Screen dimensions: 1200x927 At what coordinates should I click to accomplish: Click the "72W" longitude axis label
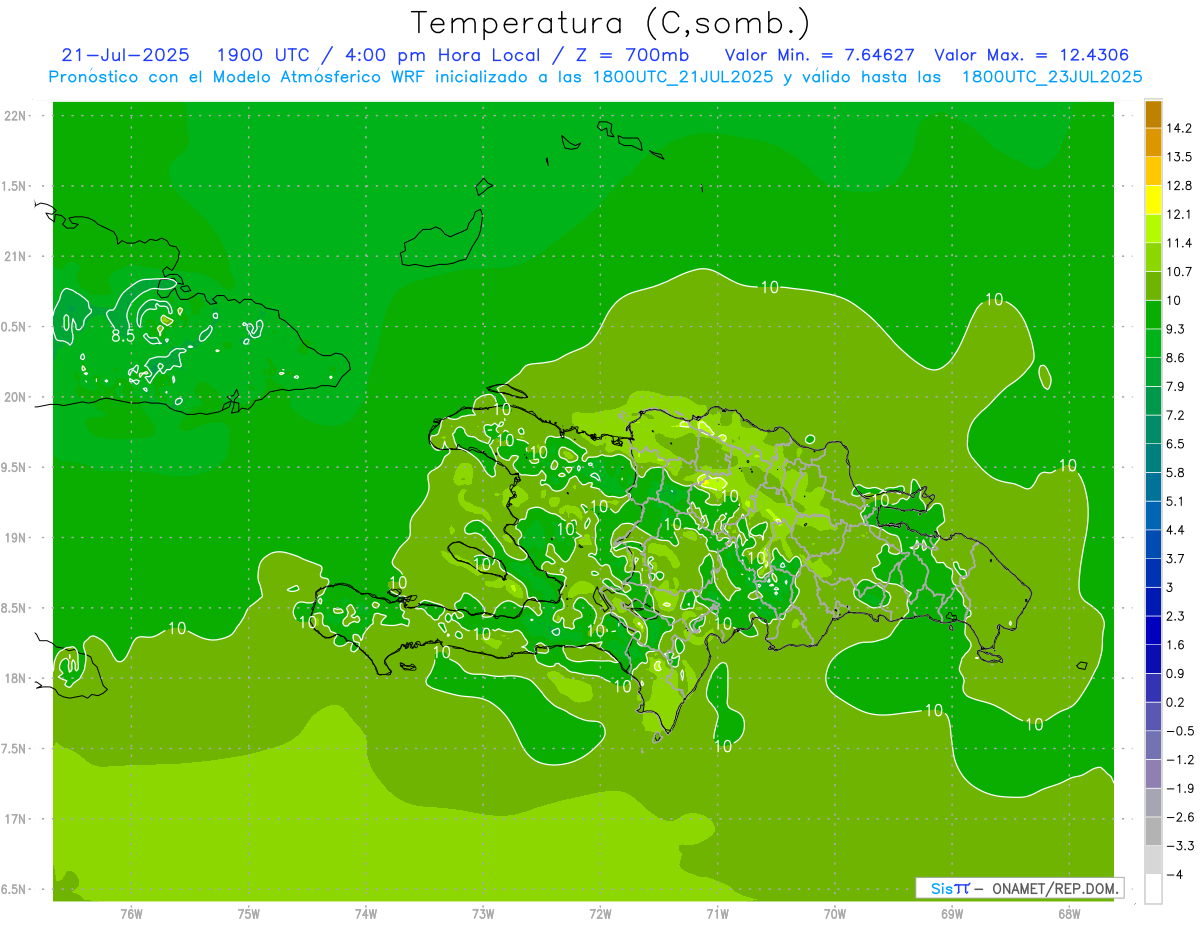[x=600, y=914]
